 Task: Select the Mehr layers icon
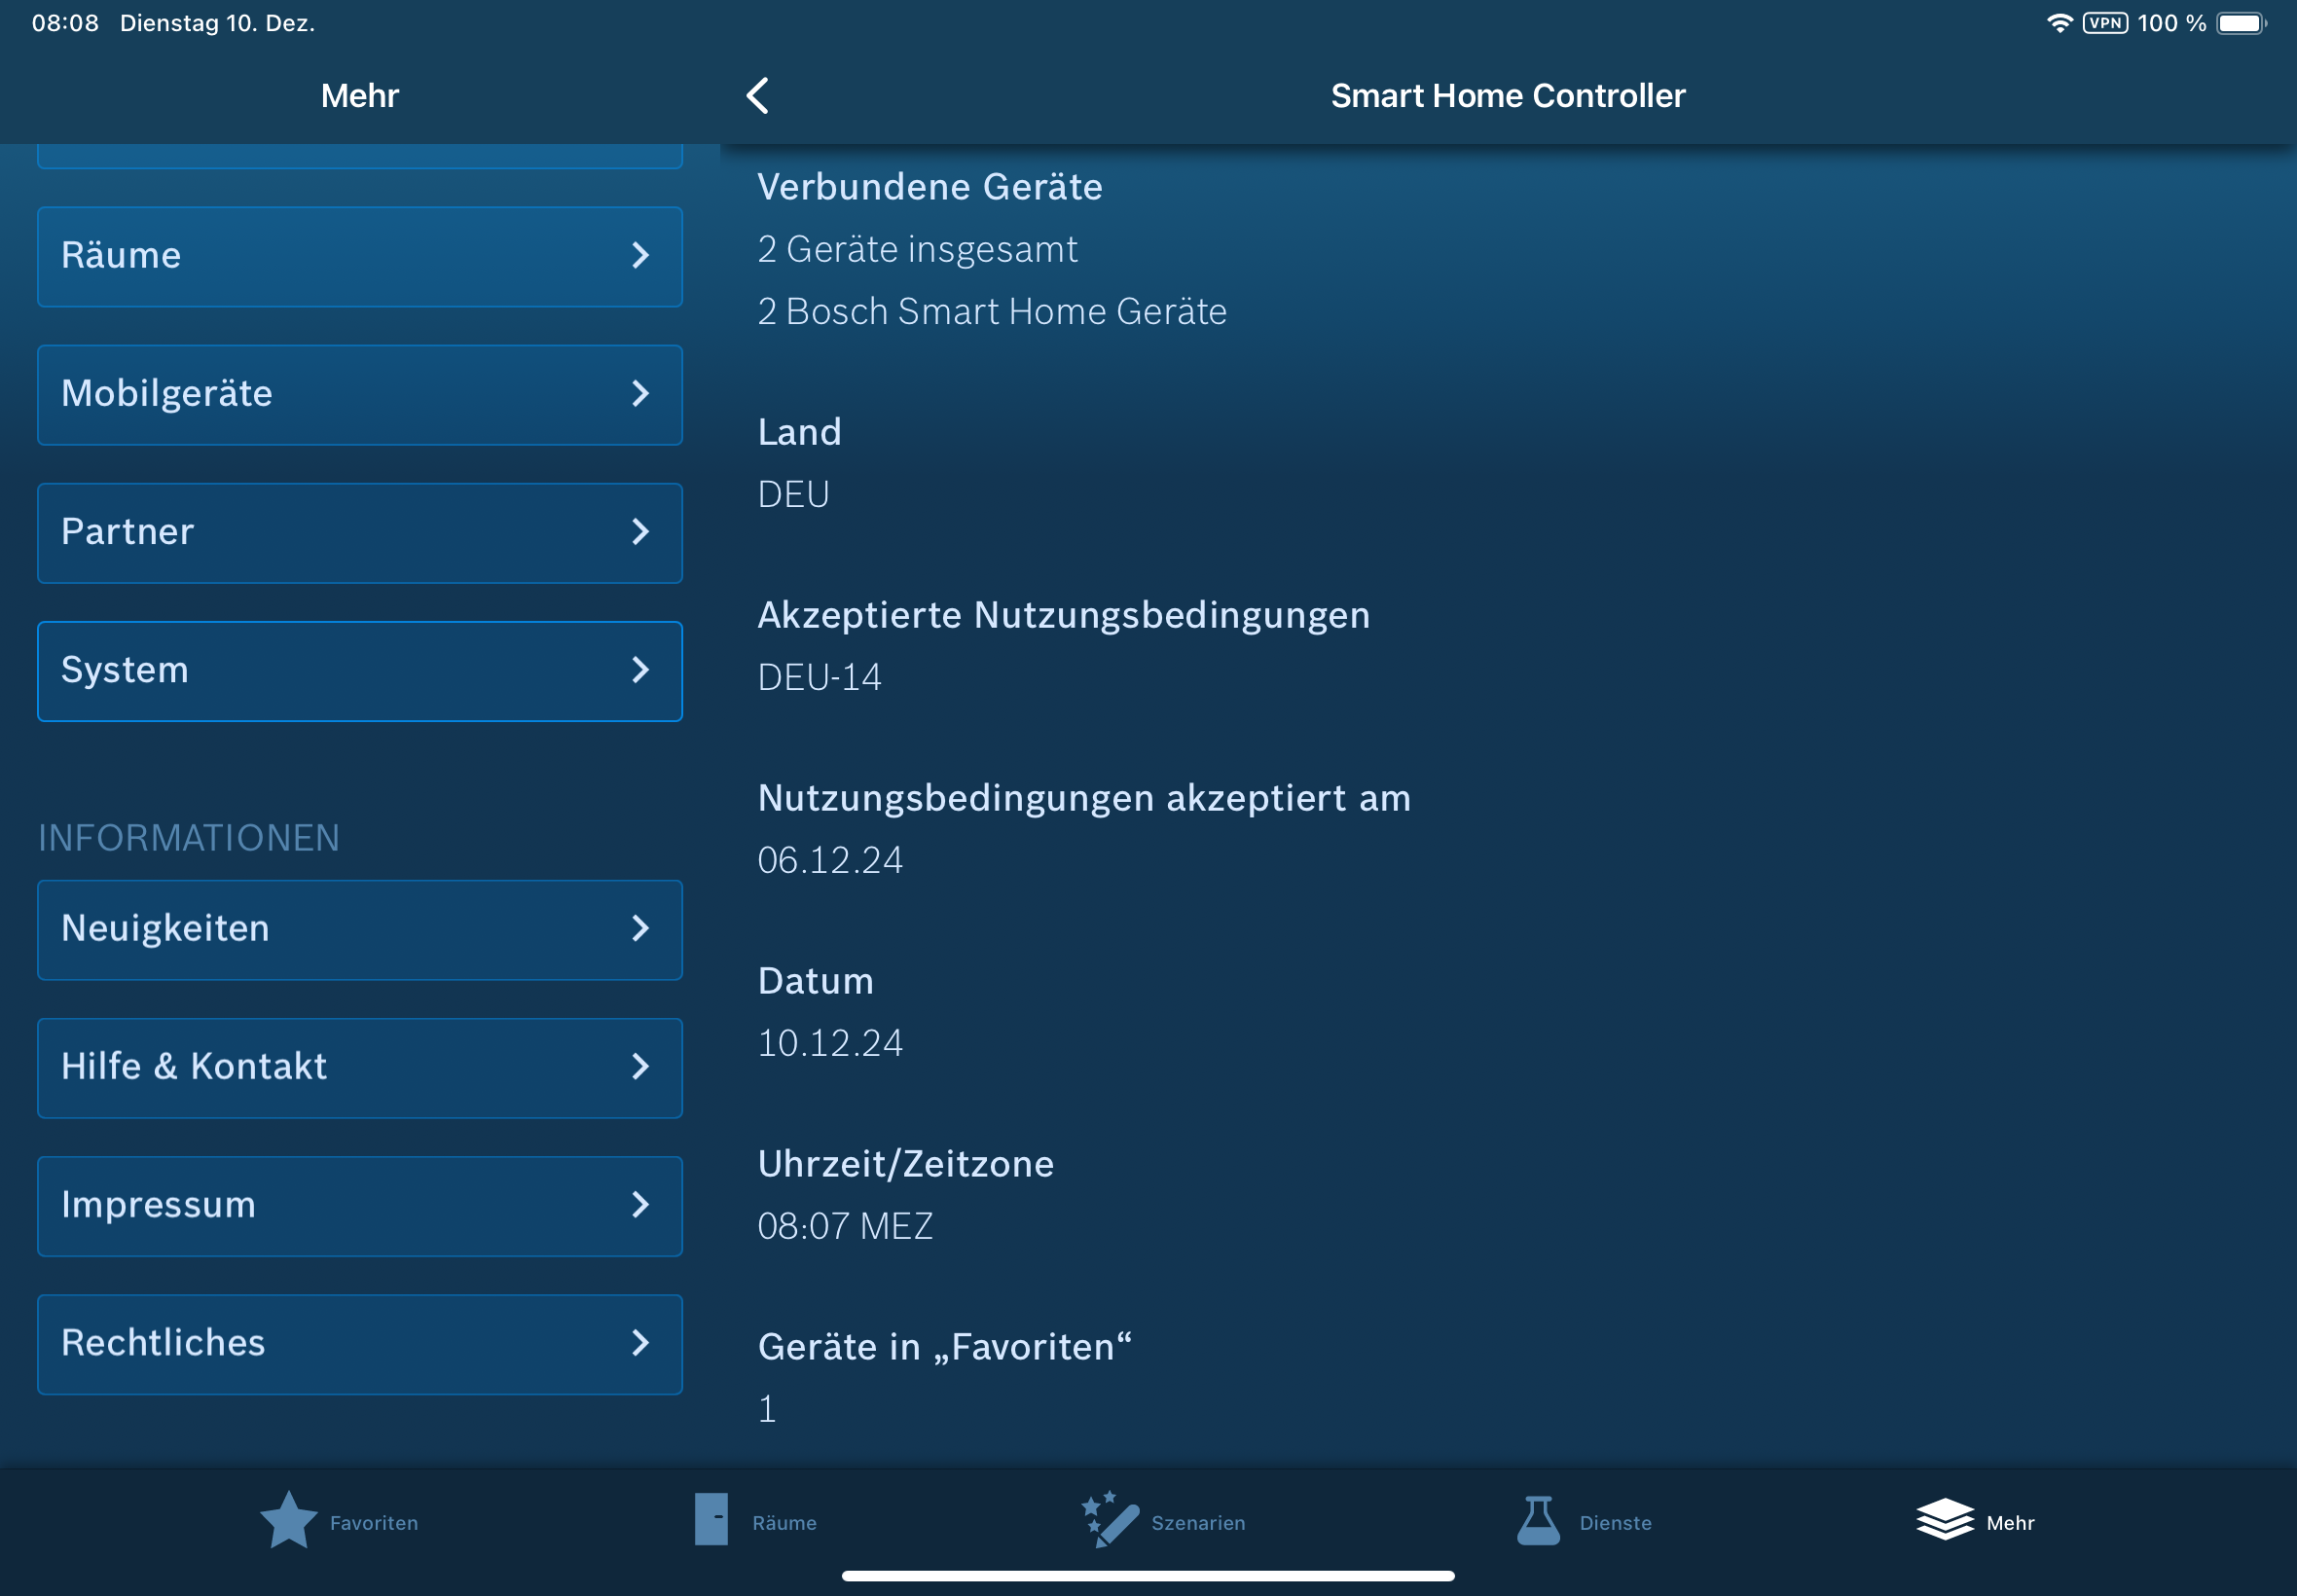pyautogui.click(x=1944, y=1520)
